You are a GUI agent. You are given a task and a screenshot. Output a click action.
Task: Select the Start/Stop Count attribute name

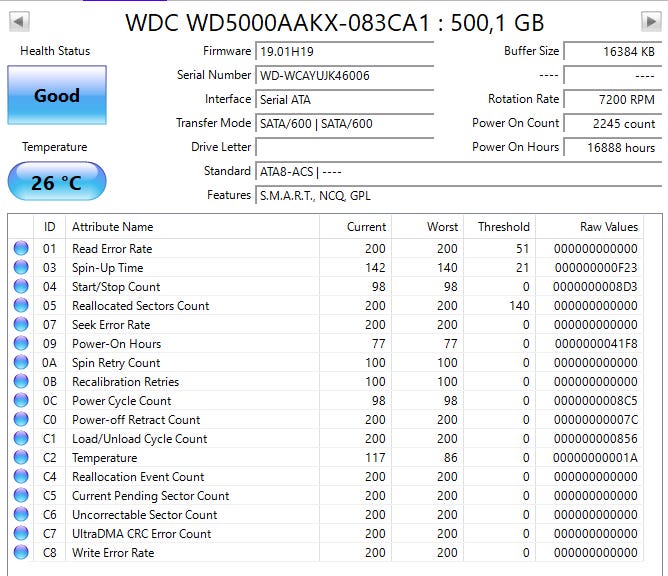tap(116, 287)
